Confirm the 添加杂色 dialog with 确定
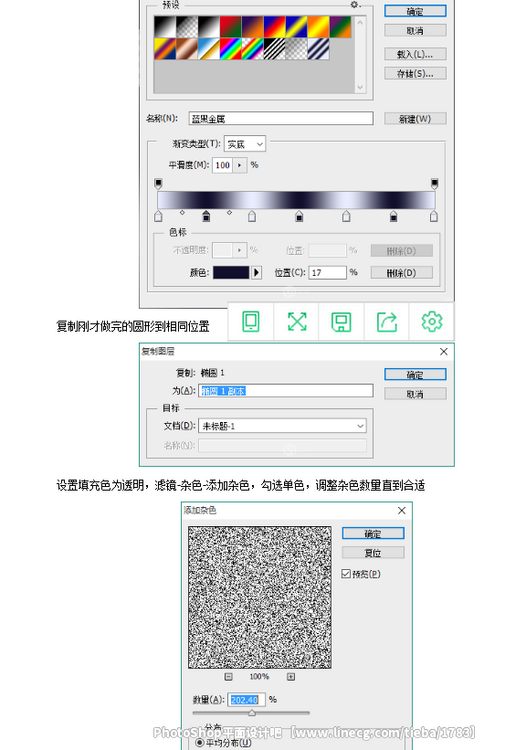The width and height of the screenshot is (526, 750). (373, 533)
